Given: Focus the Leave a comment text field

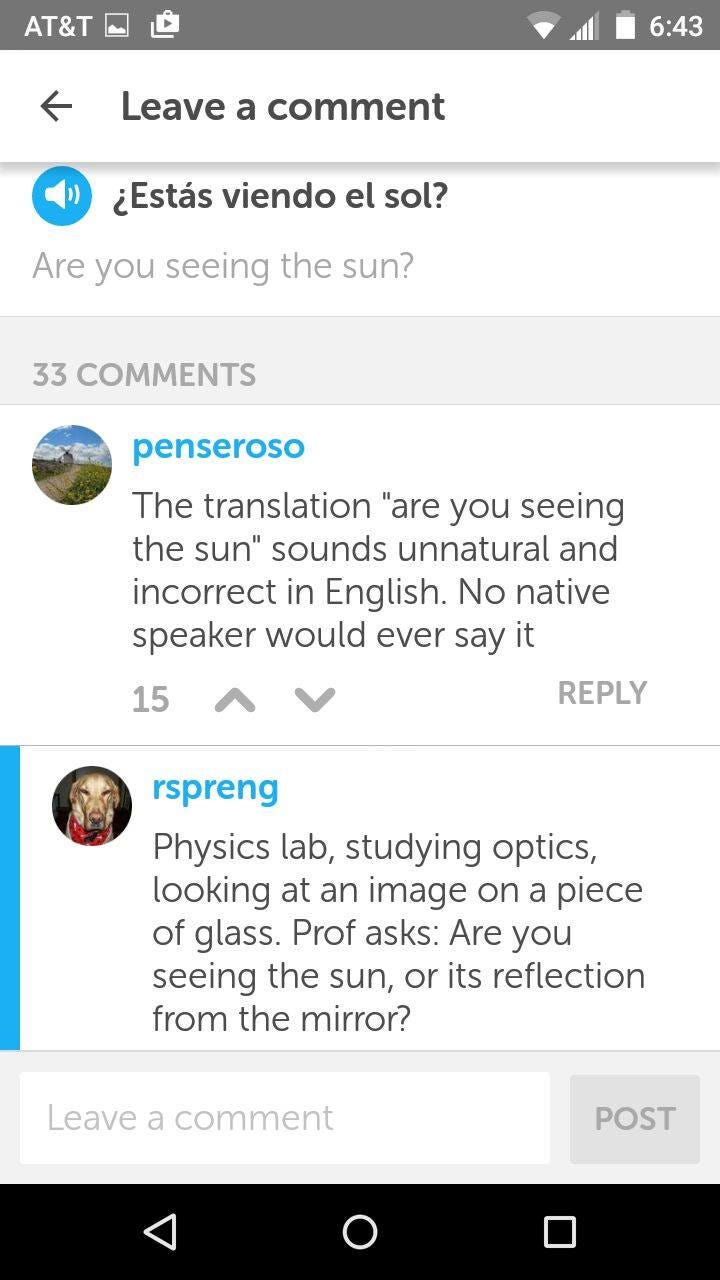Looking at the screenshot, I should point(285,1118).
